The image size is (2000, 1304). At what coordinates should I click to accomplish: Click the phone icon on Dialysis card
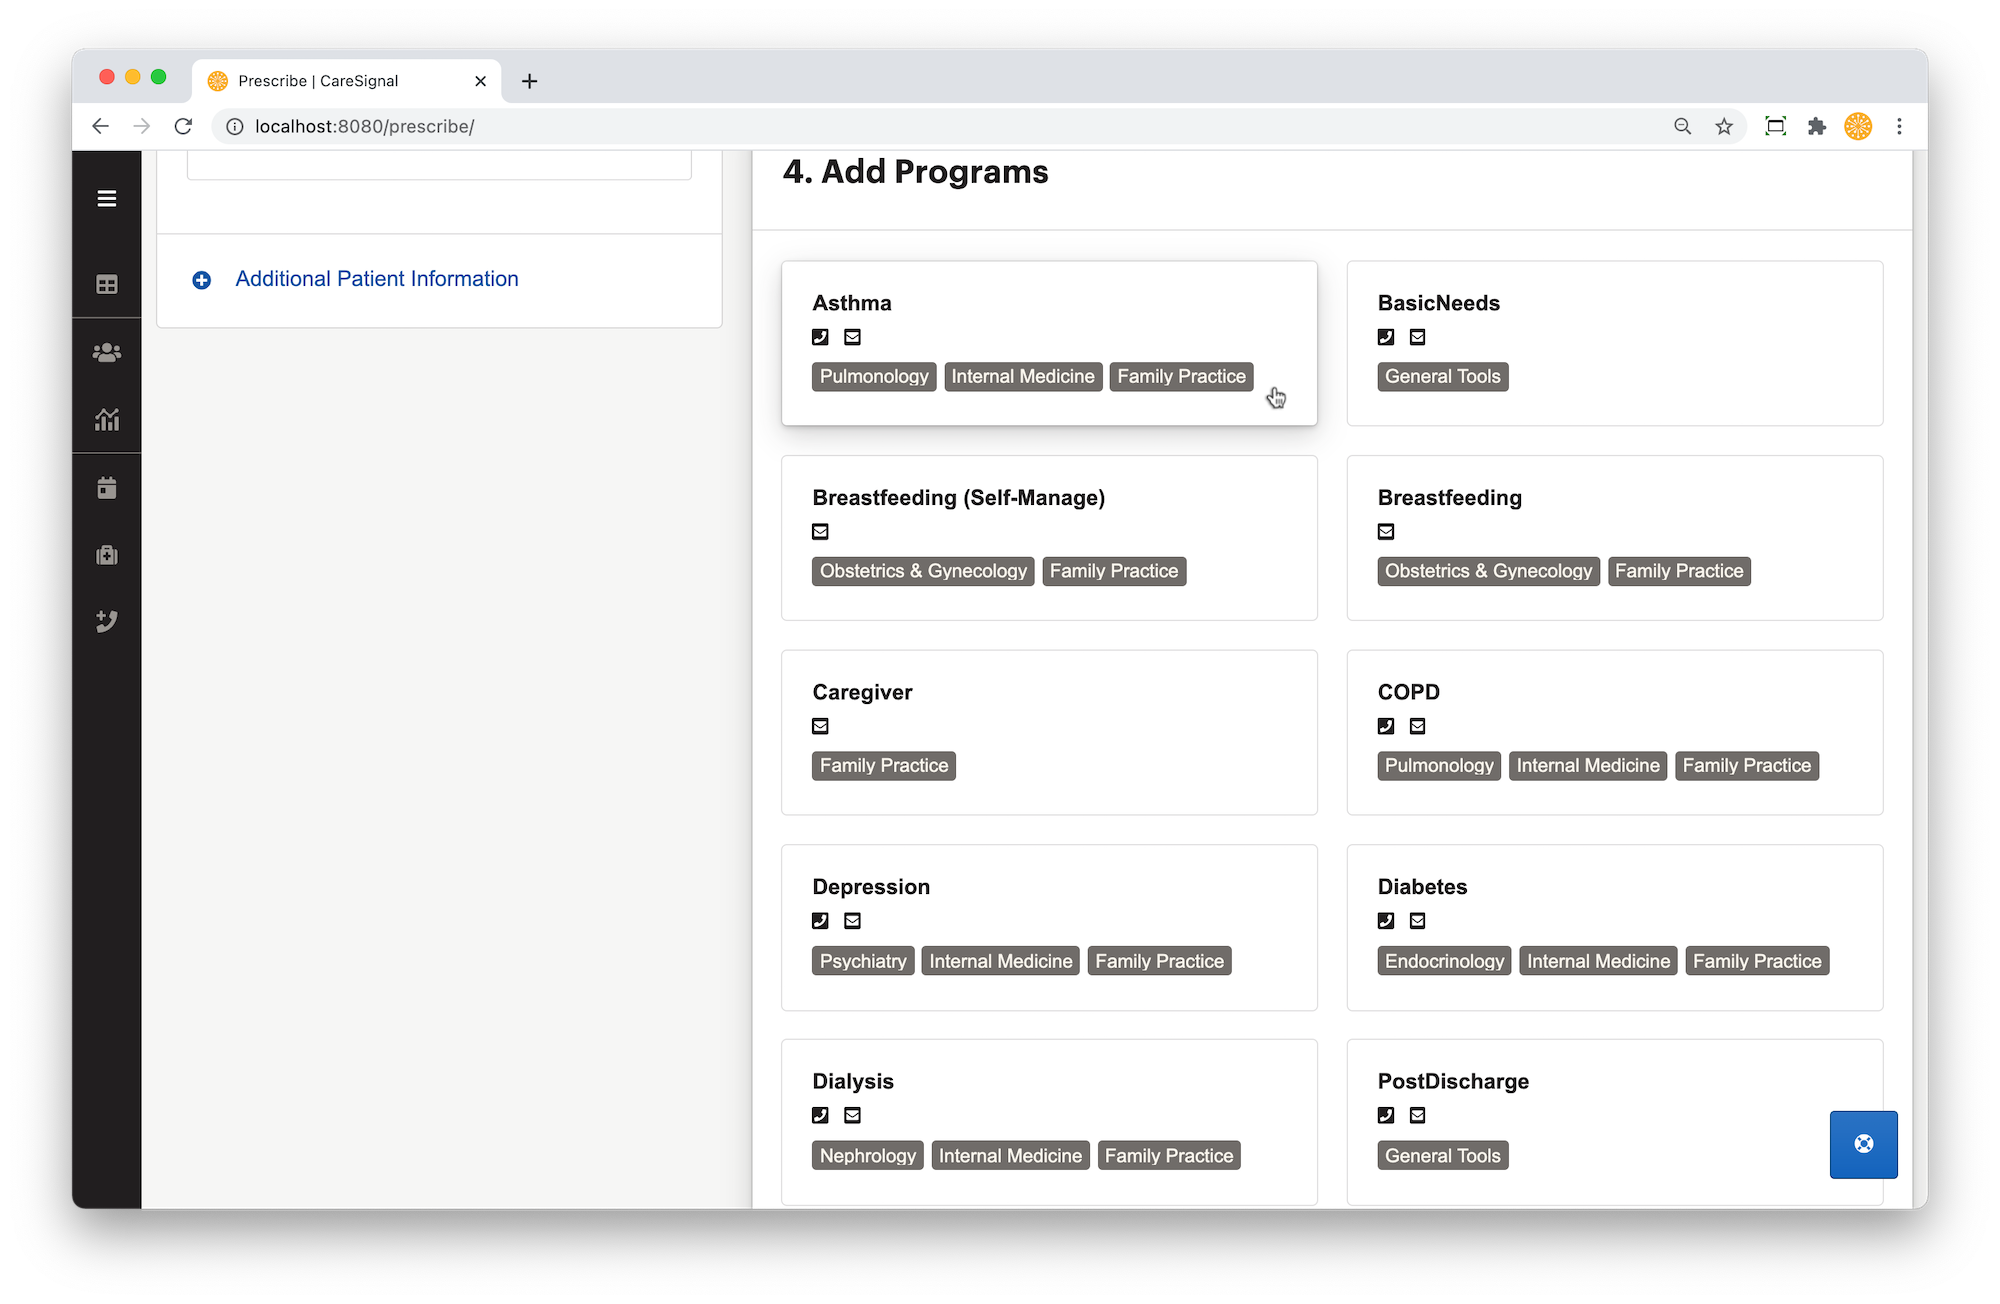point(820,1115)
